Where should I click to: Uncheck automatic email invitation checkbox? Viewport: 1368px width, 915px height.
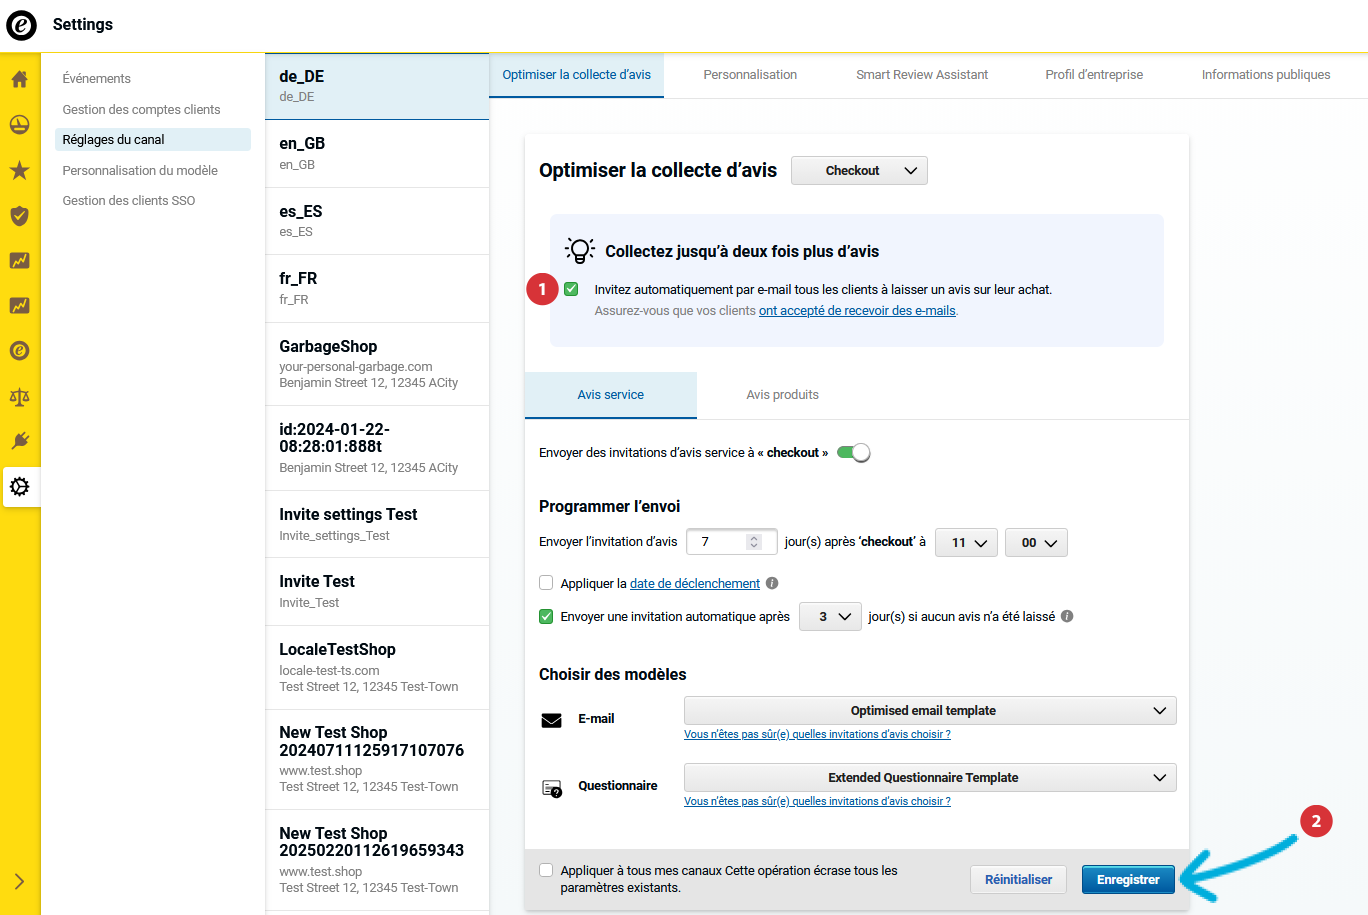(x=571, y=289)
